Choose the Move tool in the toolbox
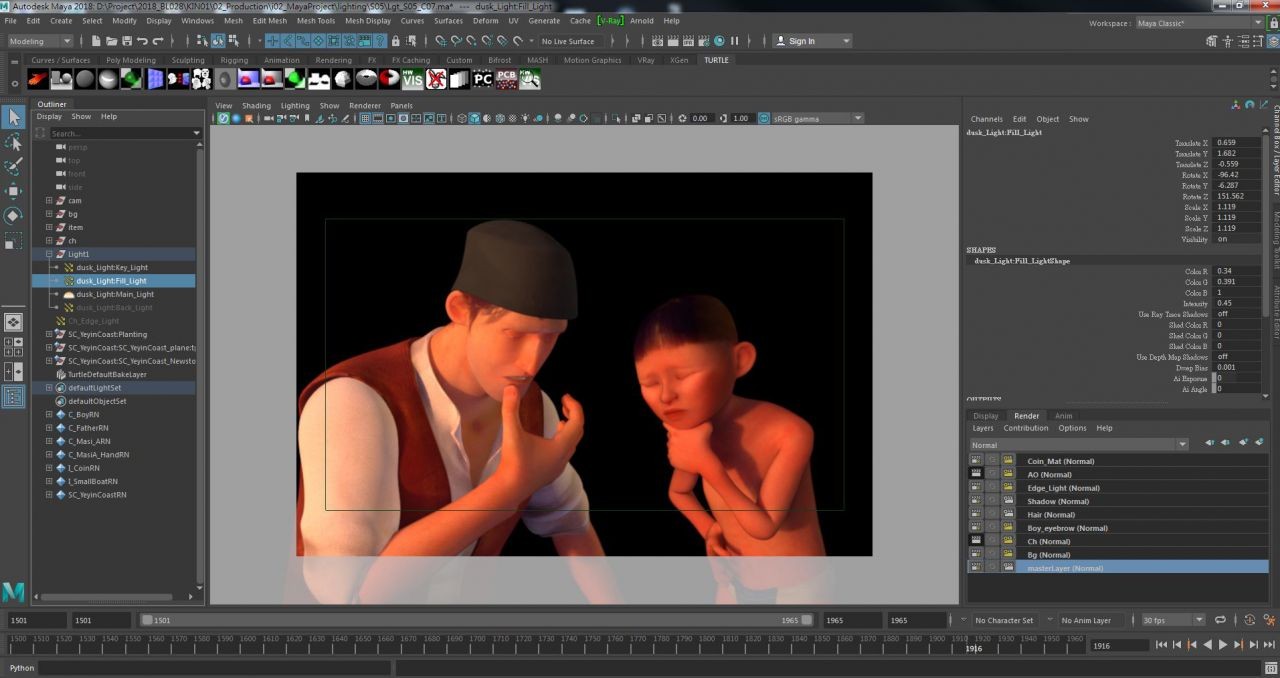Viewport: 1280px width, 678px height. click(x=13, y=191)
